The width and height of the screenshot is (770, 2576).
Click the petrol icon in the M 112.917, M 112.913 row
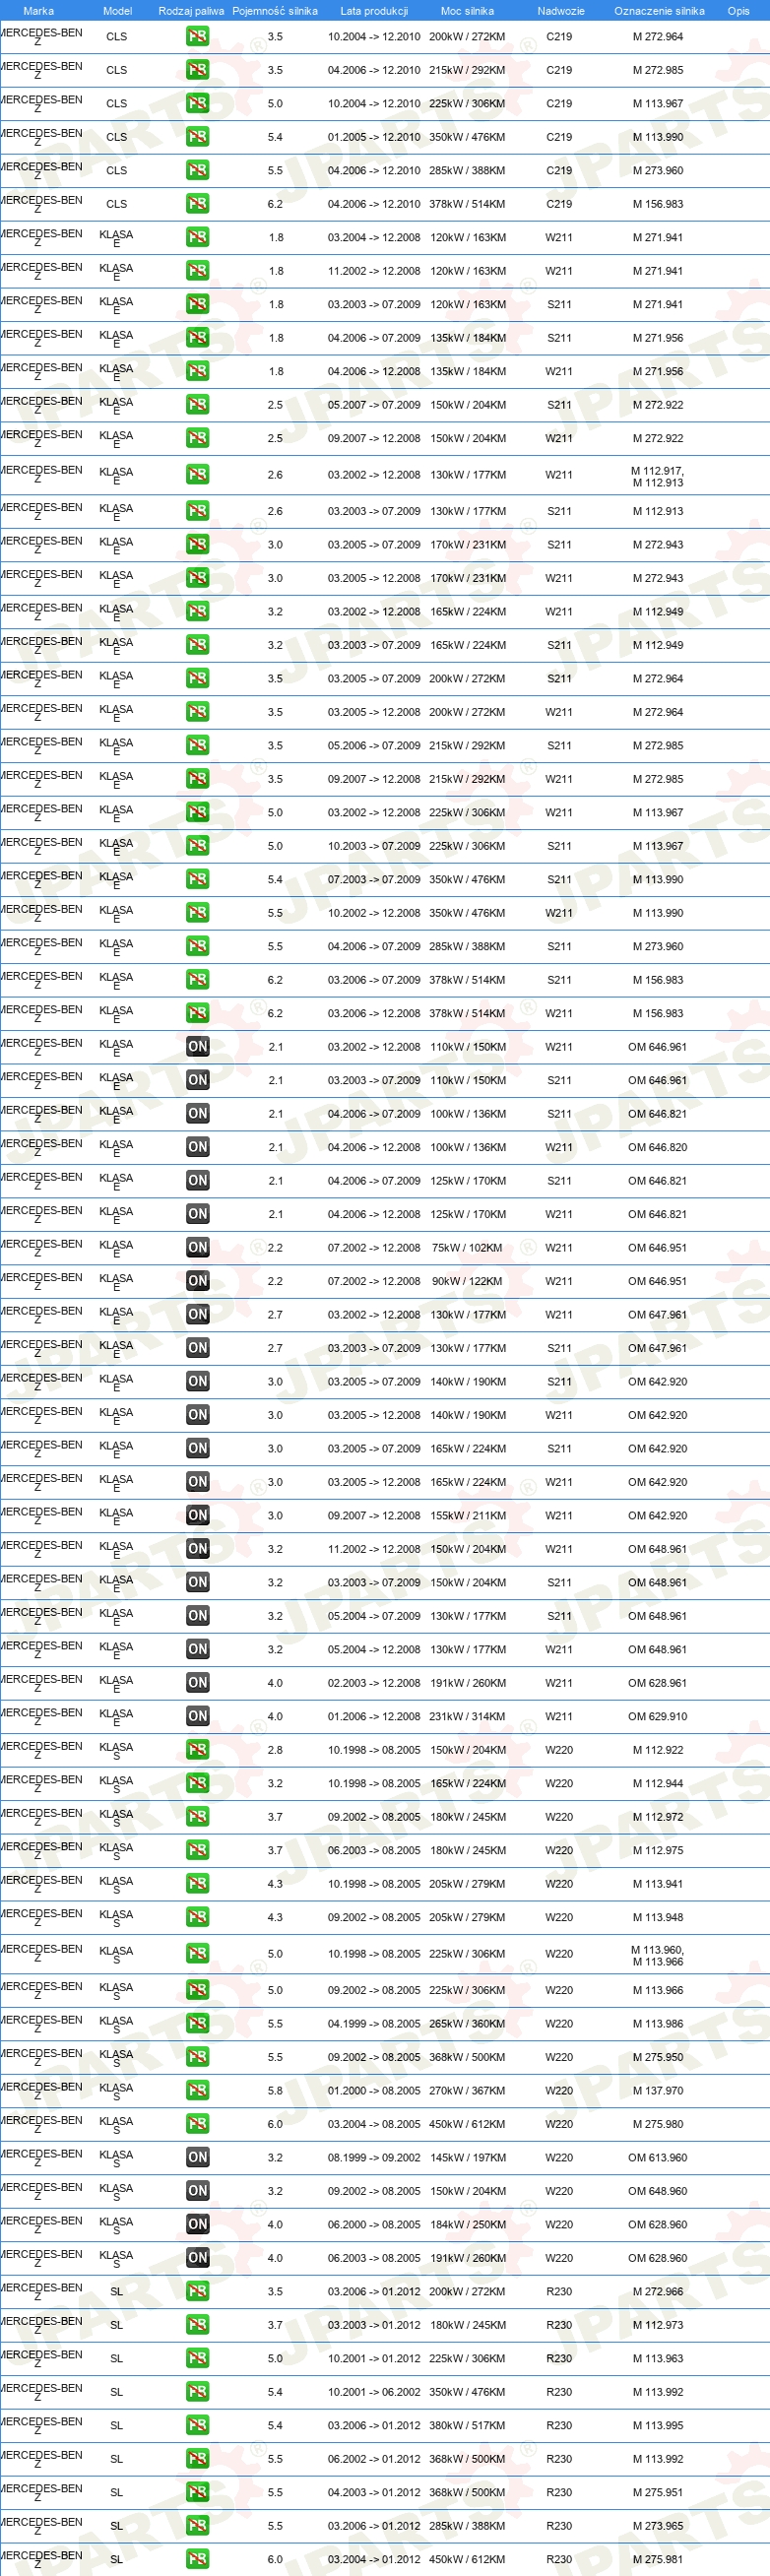point(198,475)
